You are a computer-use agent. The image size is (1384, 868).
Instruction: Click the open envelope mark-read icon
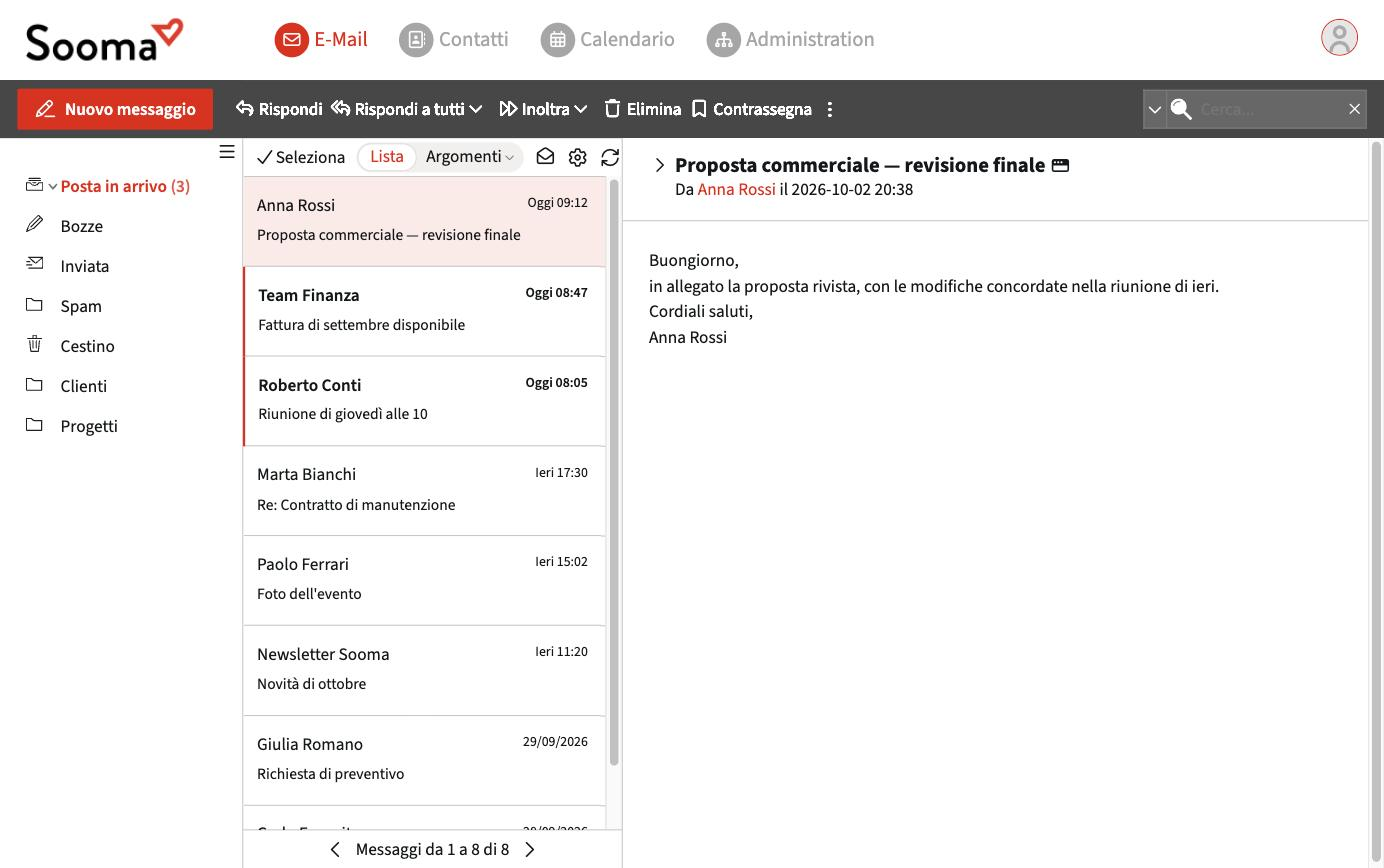coord(545,157)
